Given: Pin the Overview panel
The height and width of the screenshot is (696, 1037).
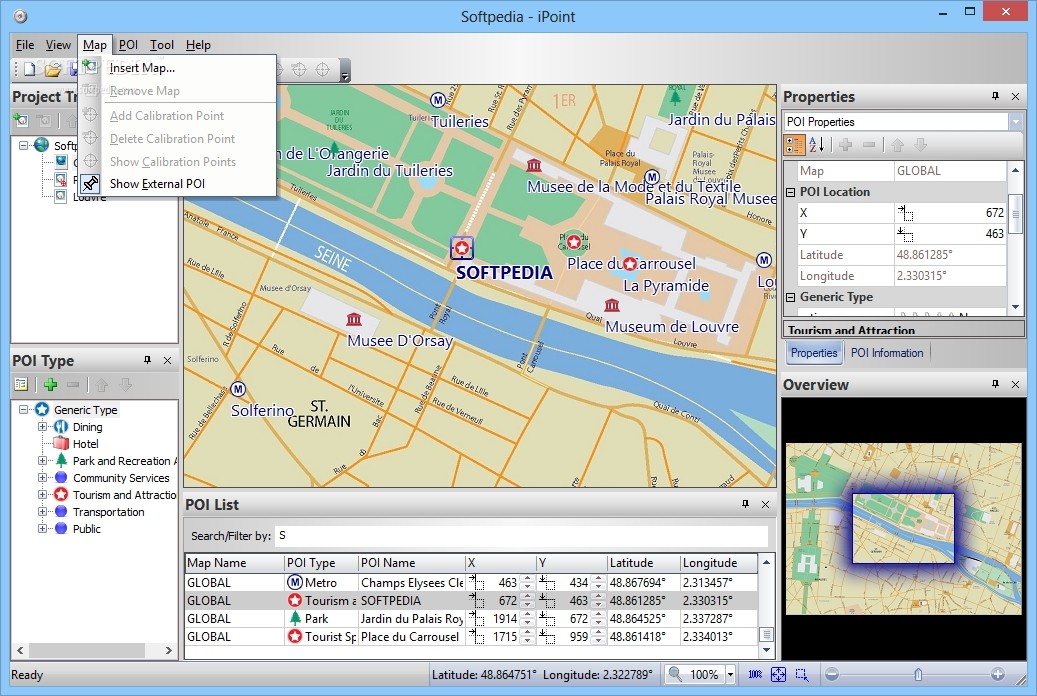Looking at the screenshot, I should 995,384.
